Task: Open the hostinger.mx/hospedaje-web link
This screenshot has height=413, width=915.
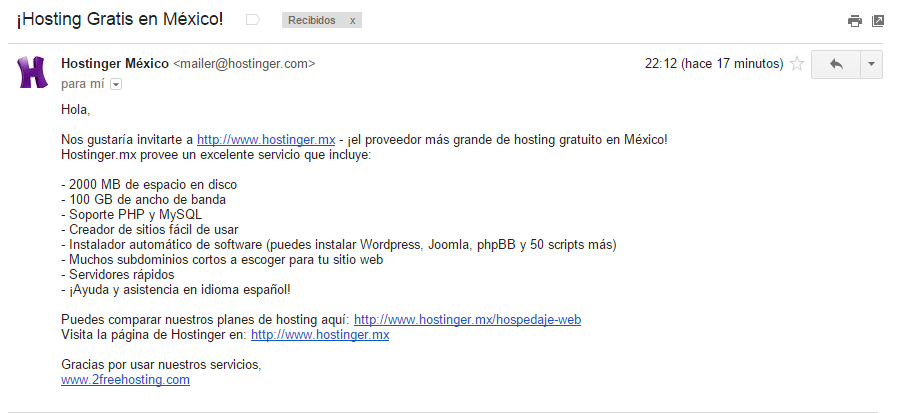Action: 467,320
